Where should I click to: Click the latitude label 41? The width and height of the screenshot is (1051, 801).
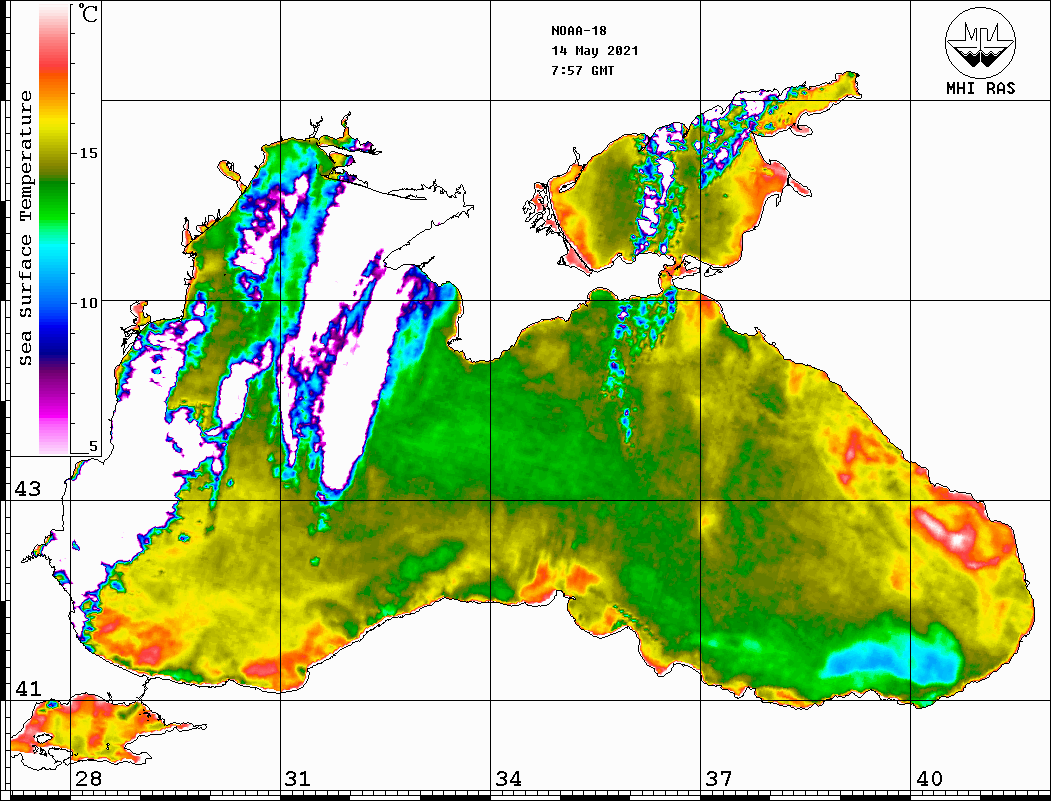pos(28,688)
